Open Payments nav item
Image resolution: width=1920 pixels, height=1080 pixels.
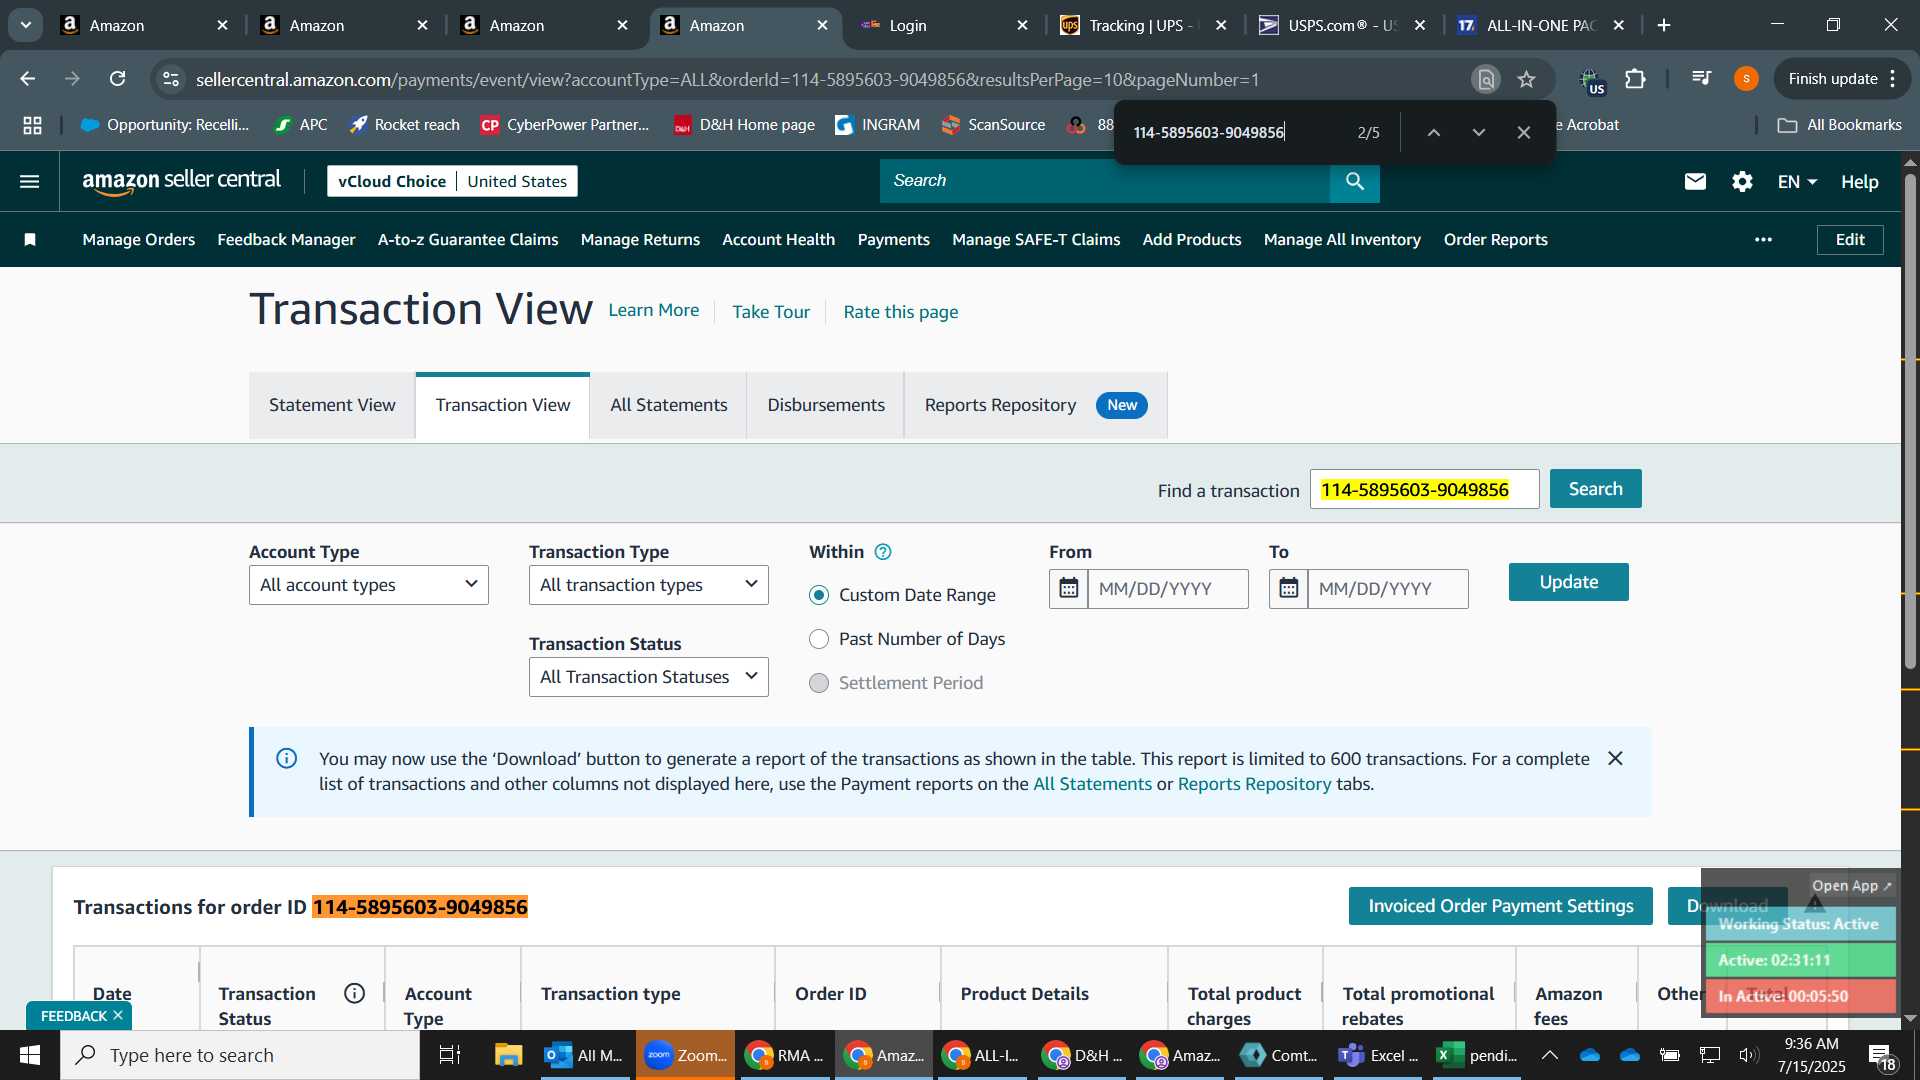coord(893,239)
